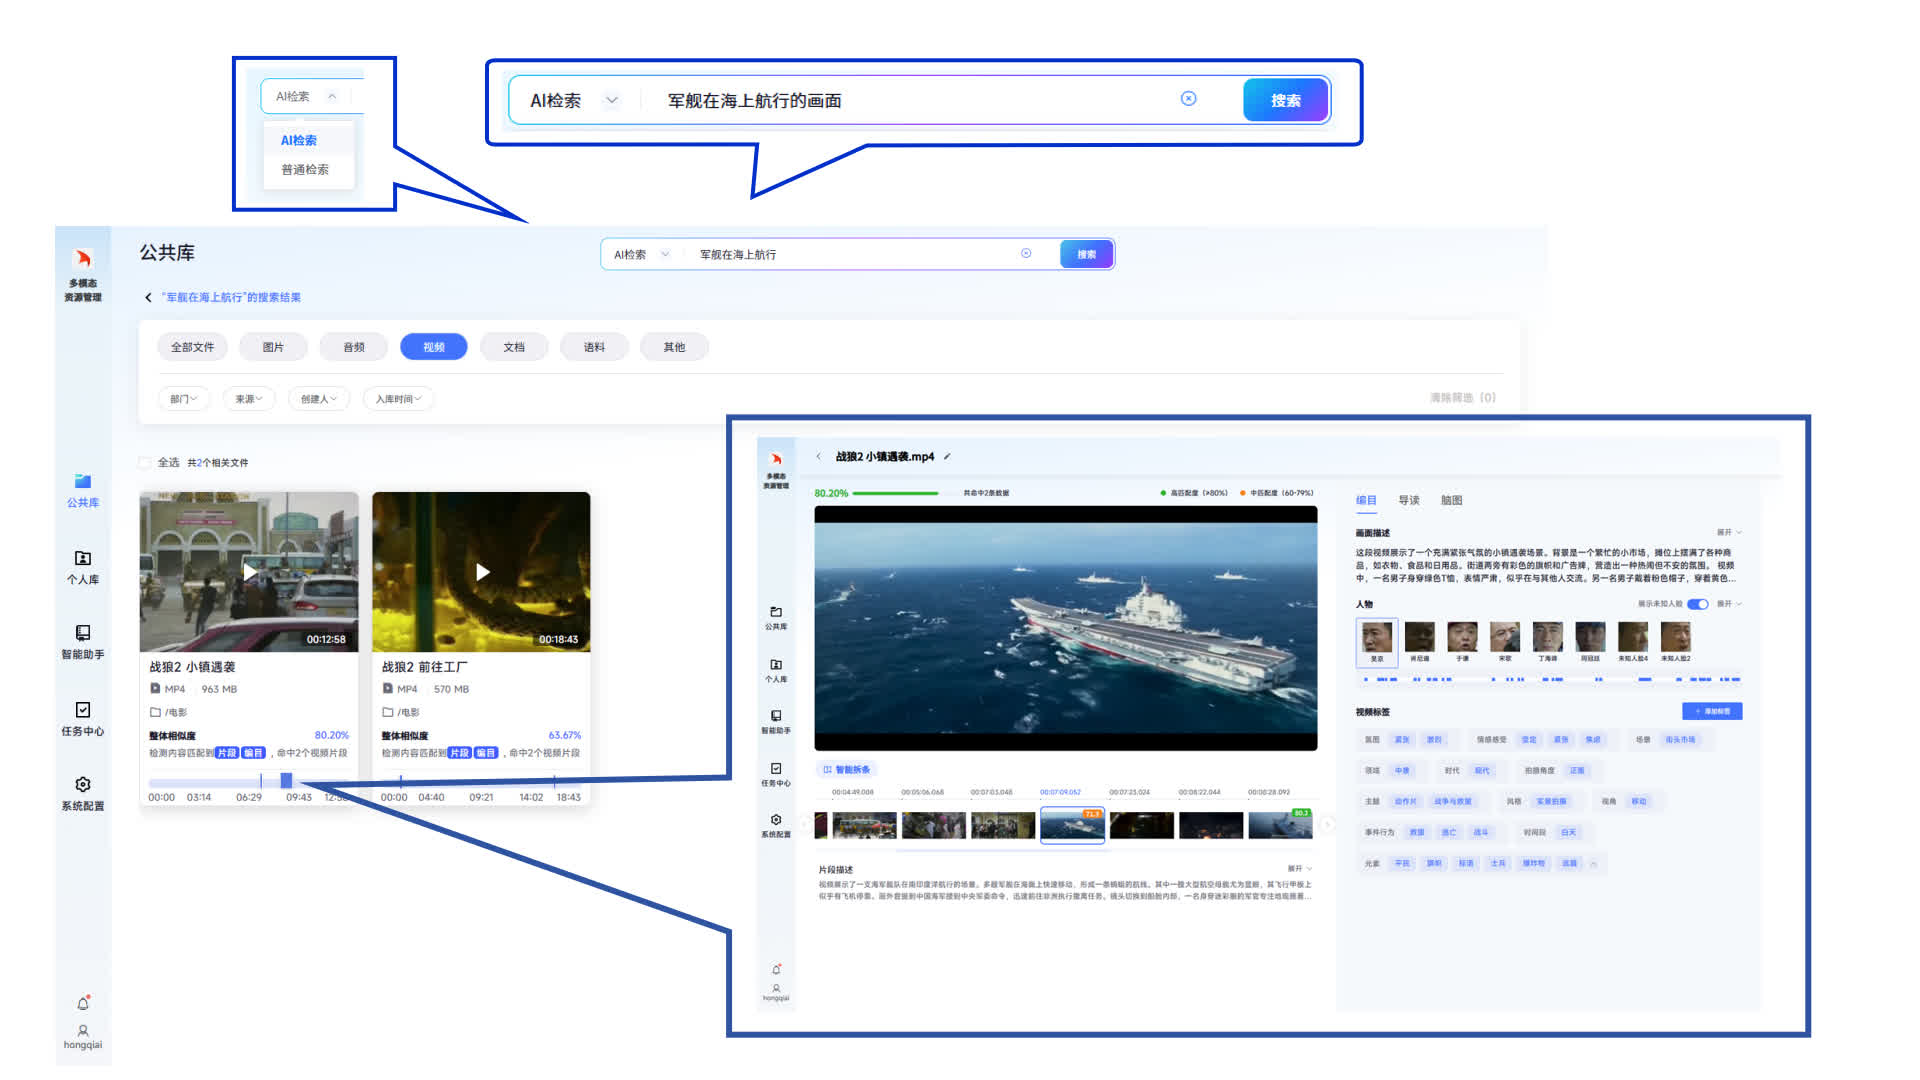Go back from 战狼2 小镇遇袭.mp4 detail view

(x=818, y=456)
